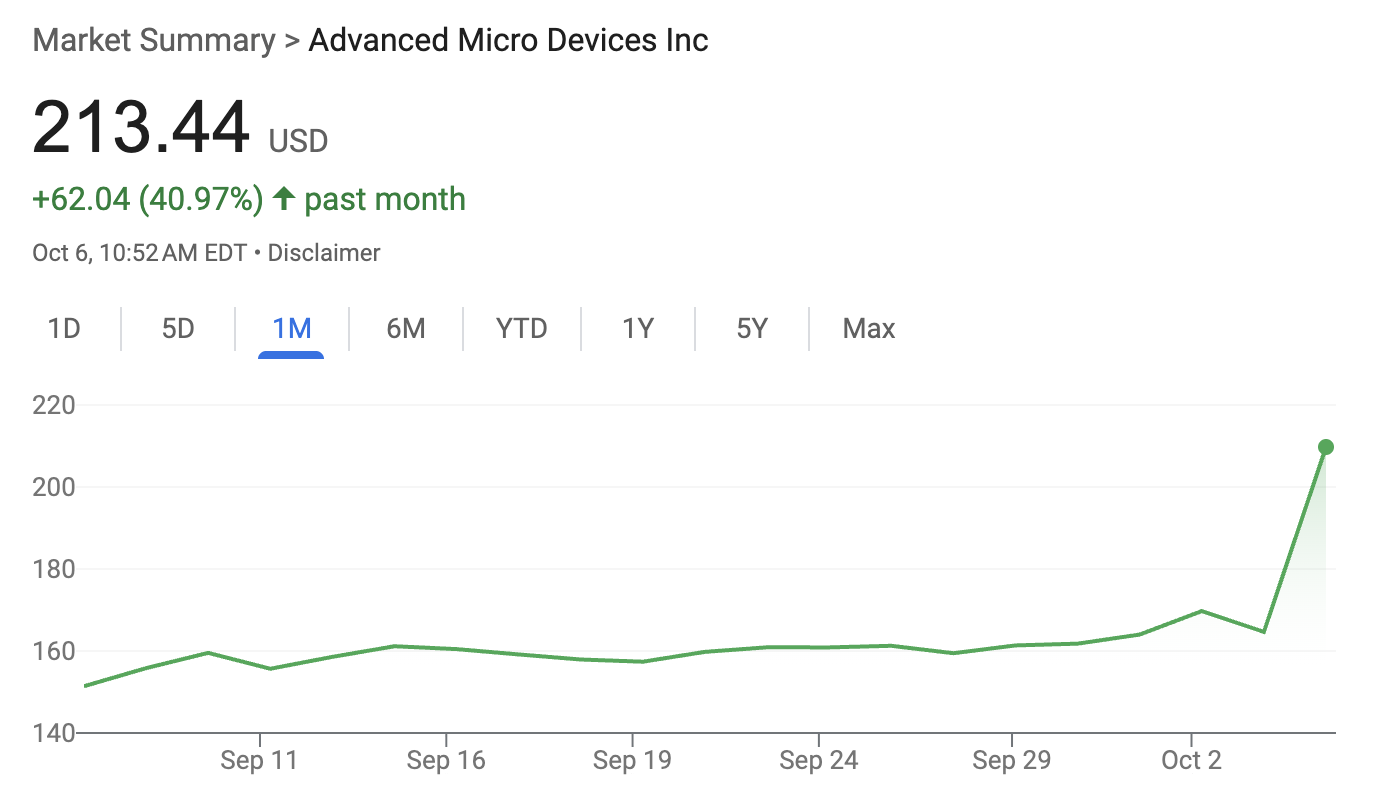
Task: Click the Sep 11 date axis label
Action: point(259,761)
